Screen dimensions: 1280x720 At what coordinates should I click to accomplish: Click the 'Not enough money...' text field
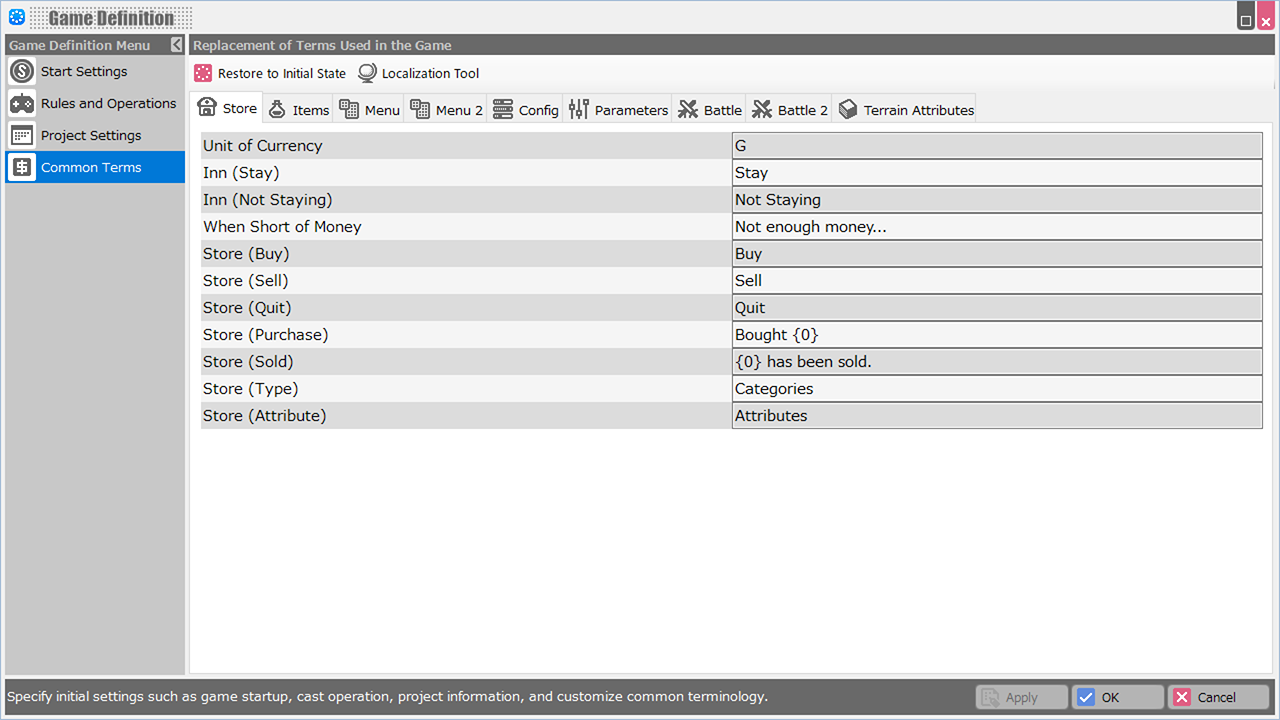coord(996,227)
